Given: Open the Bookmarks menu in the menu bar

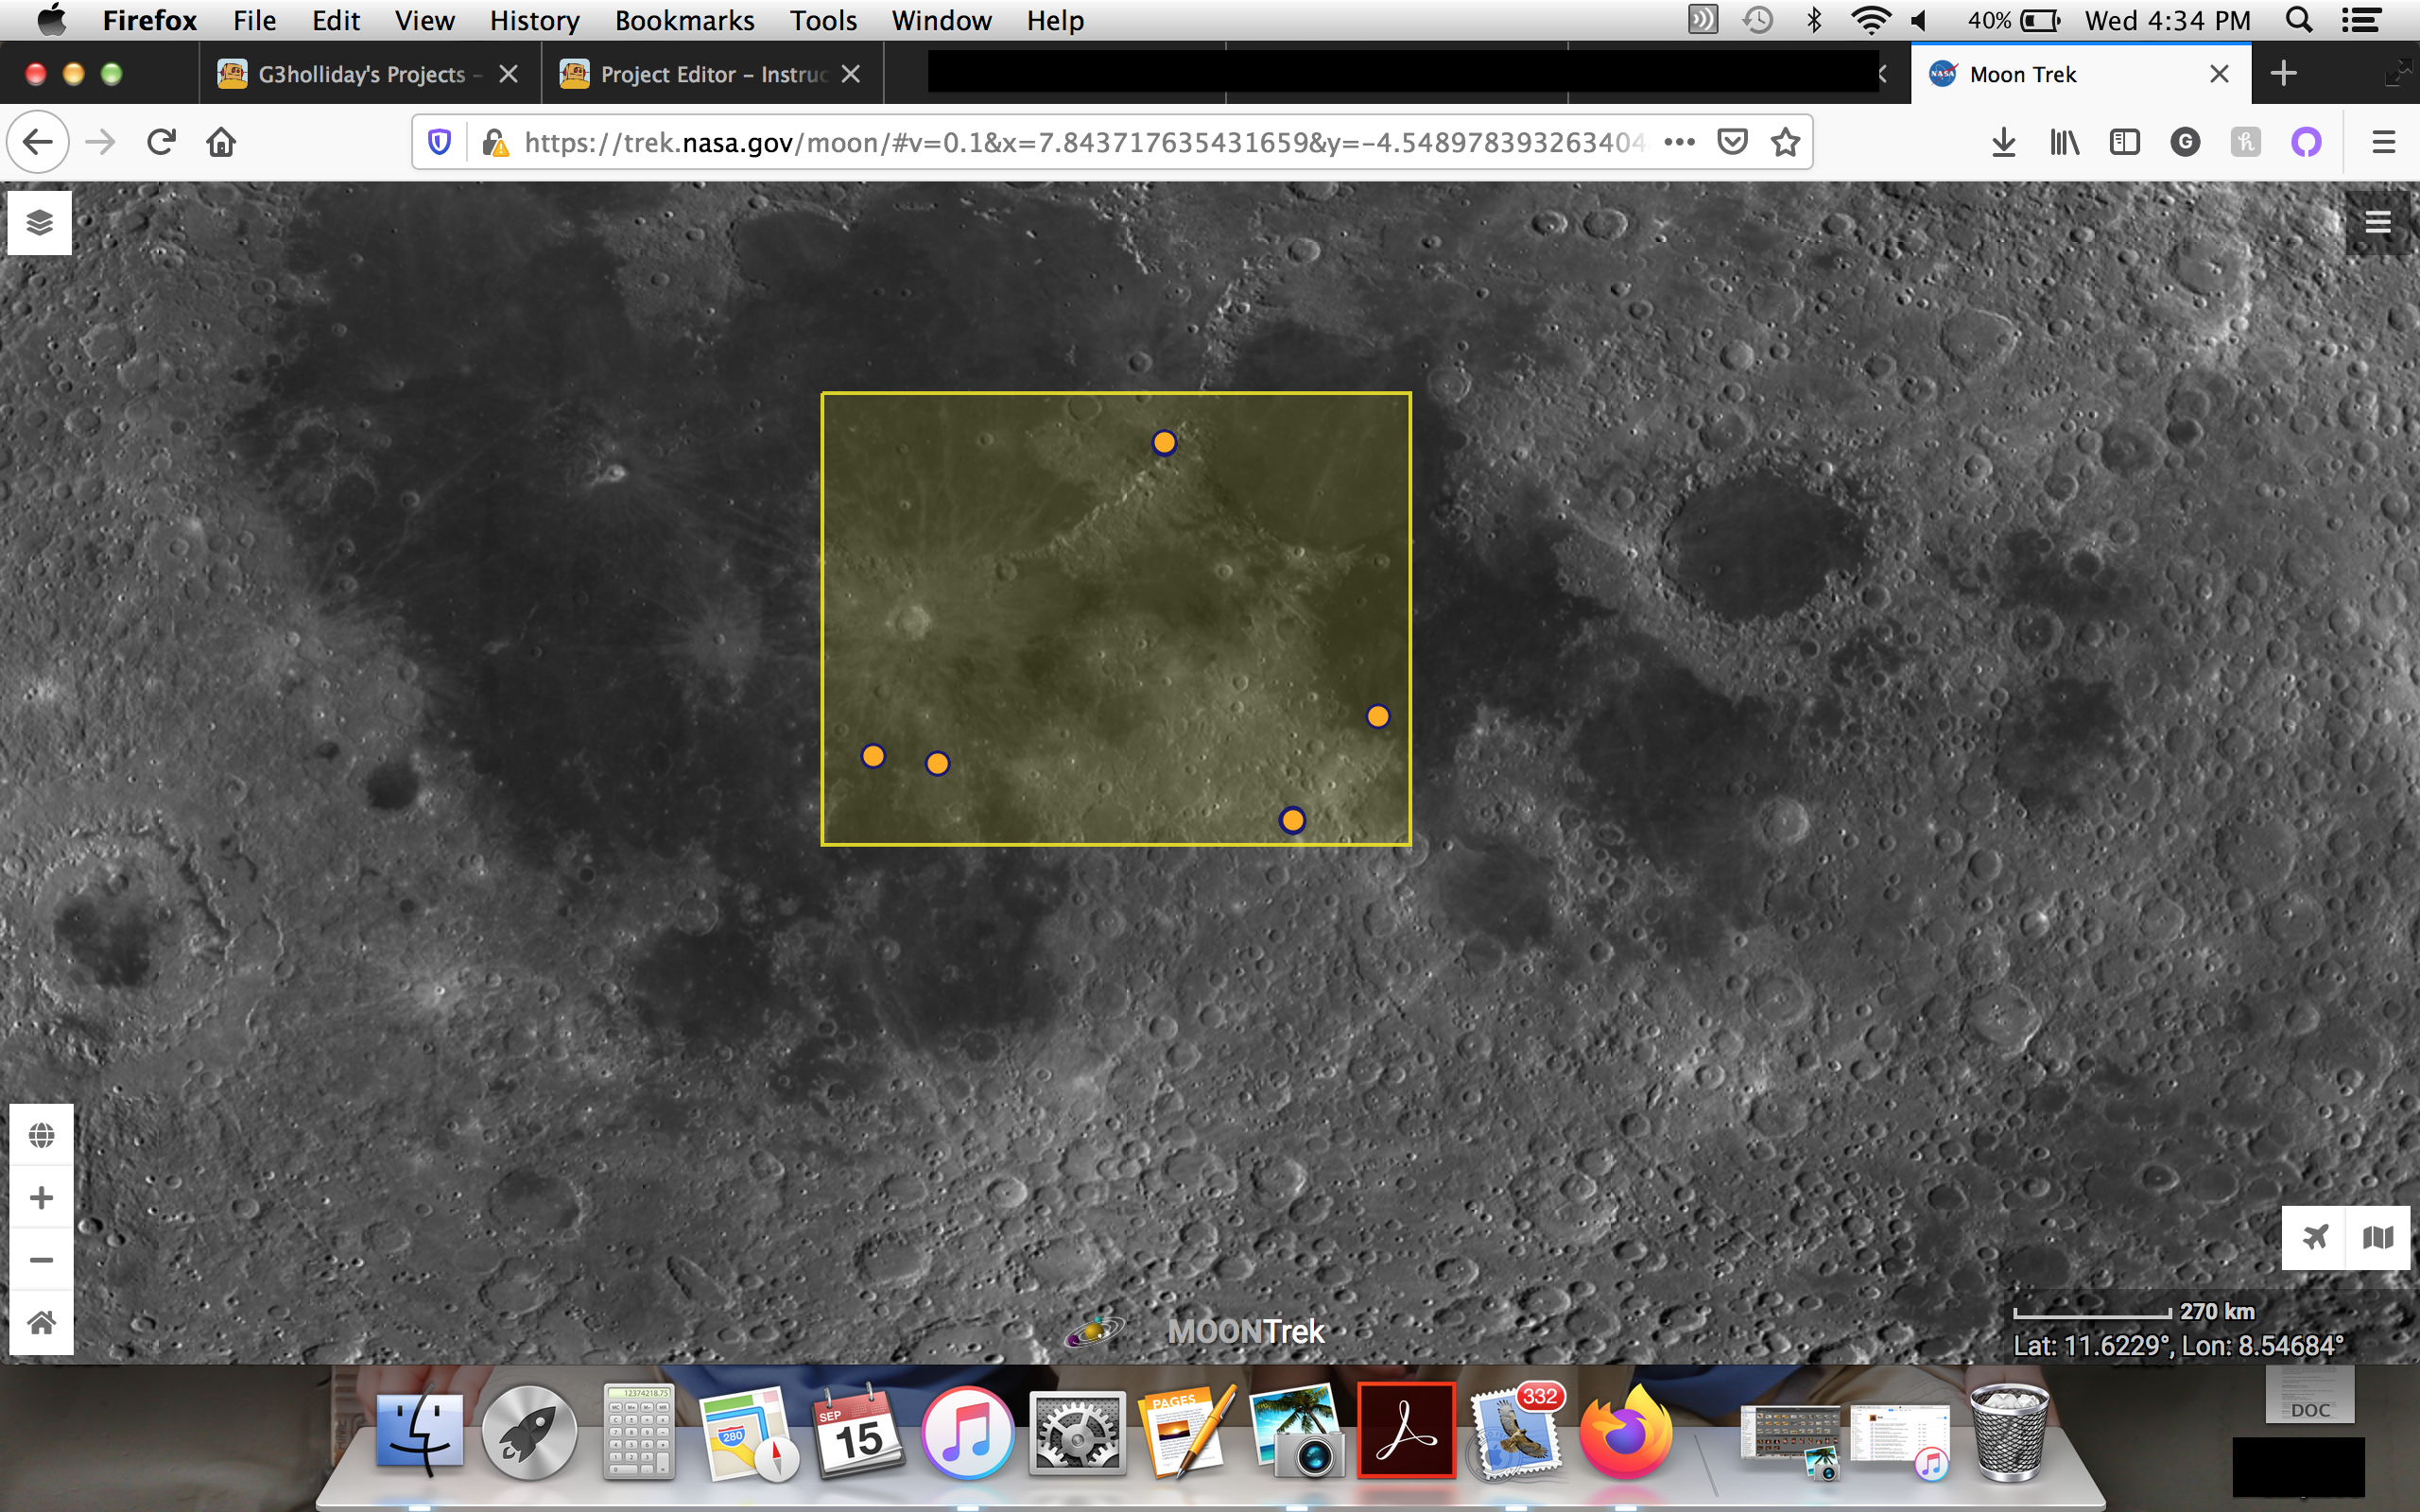Looking at the screenshot, I should coord(684,20).
